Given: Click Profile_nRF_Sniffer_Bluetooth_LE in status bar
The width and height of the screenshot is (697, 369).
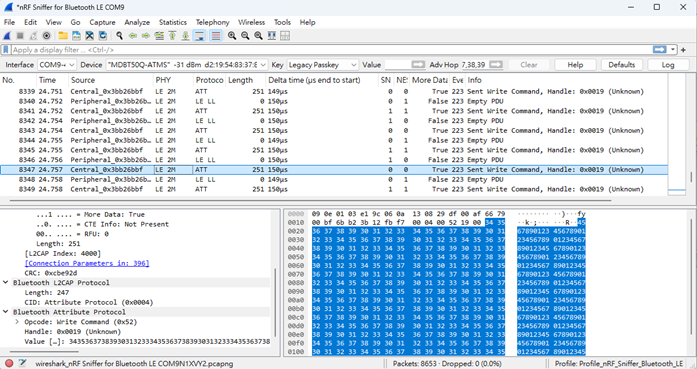Looking at the screenshot, I should click(619, 363).
